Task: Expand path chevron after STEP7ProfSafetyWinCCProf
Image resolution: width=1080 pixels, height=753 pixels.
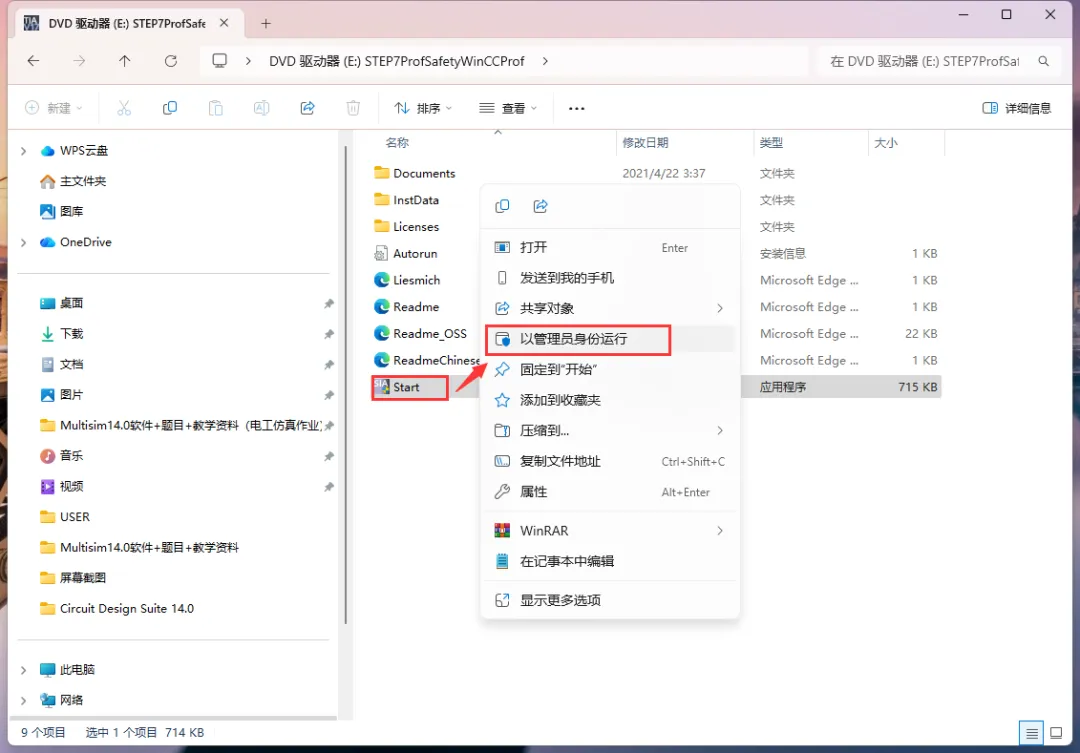Action: pyautogui.click(x=546, y=61)
